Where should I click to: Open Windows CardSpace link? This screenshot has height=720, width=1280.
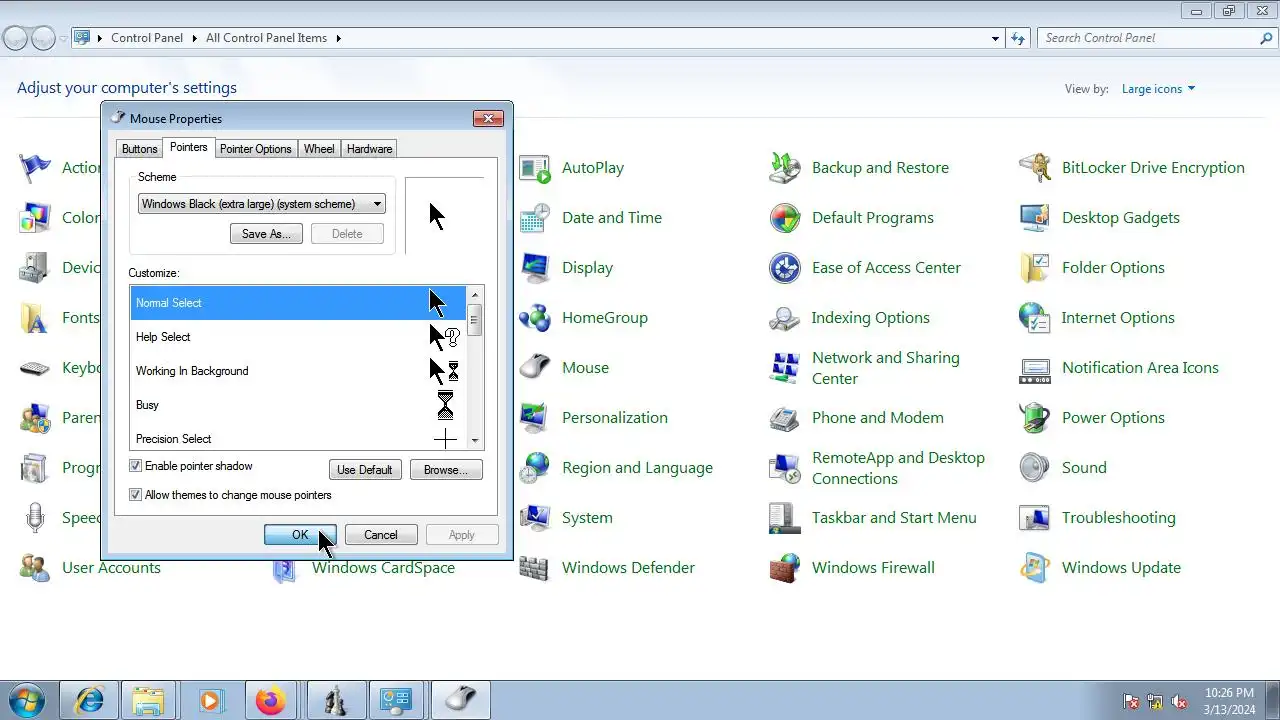(x=383, y=568)
